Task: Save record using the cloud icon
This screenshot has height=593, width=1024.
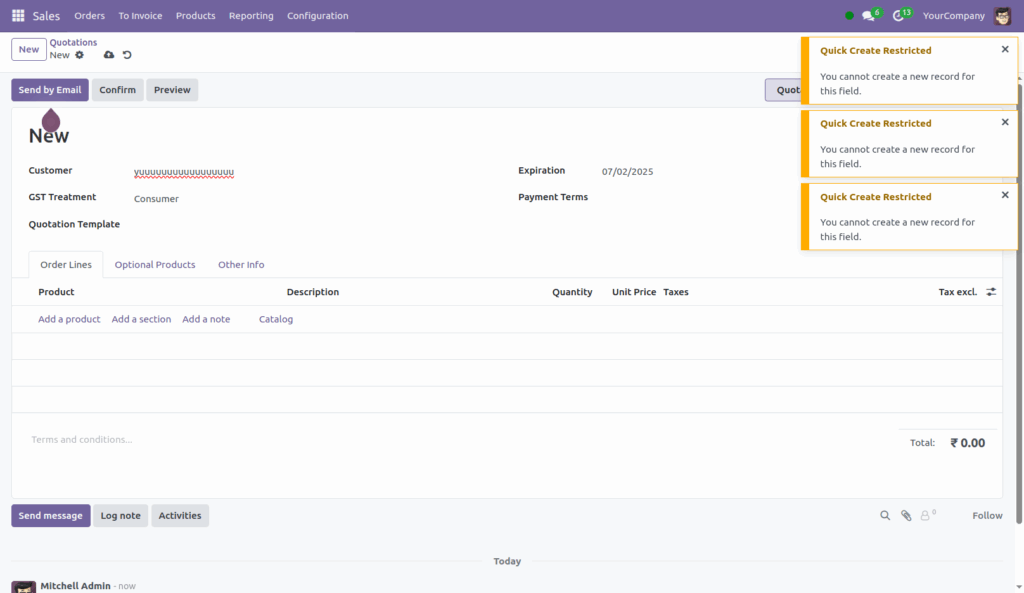Action: point(108,55)
